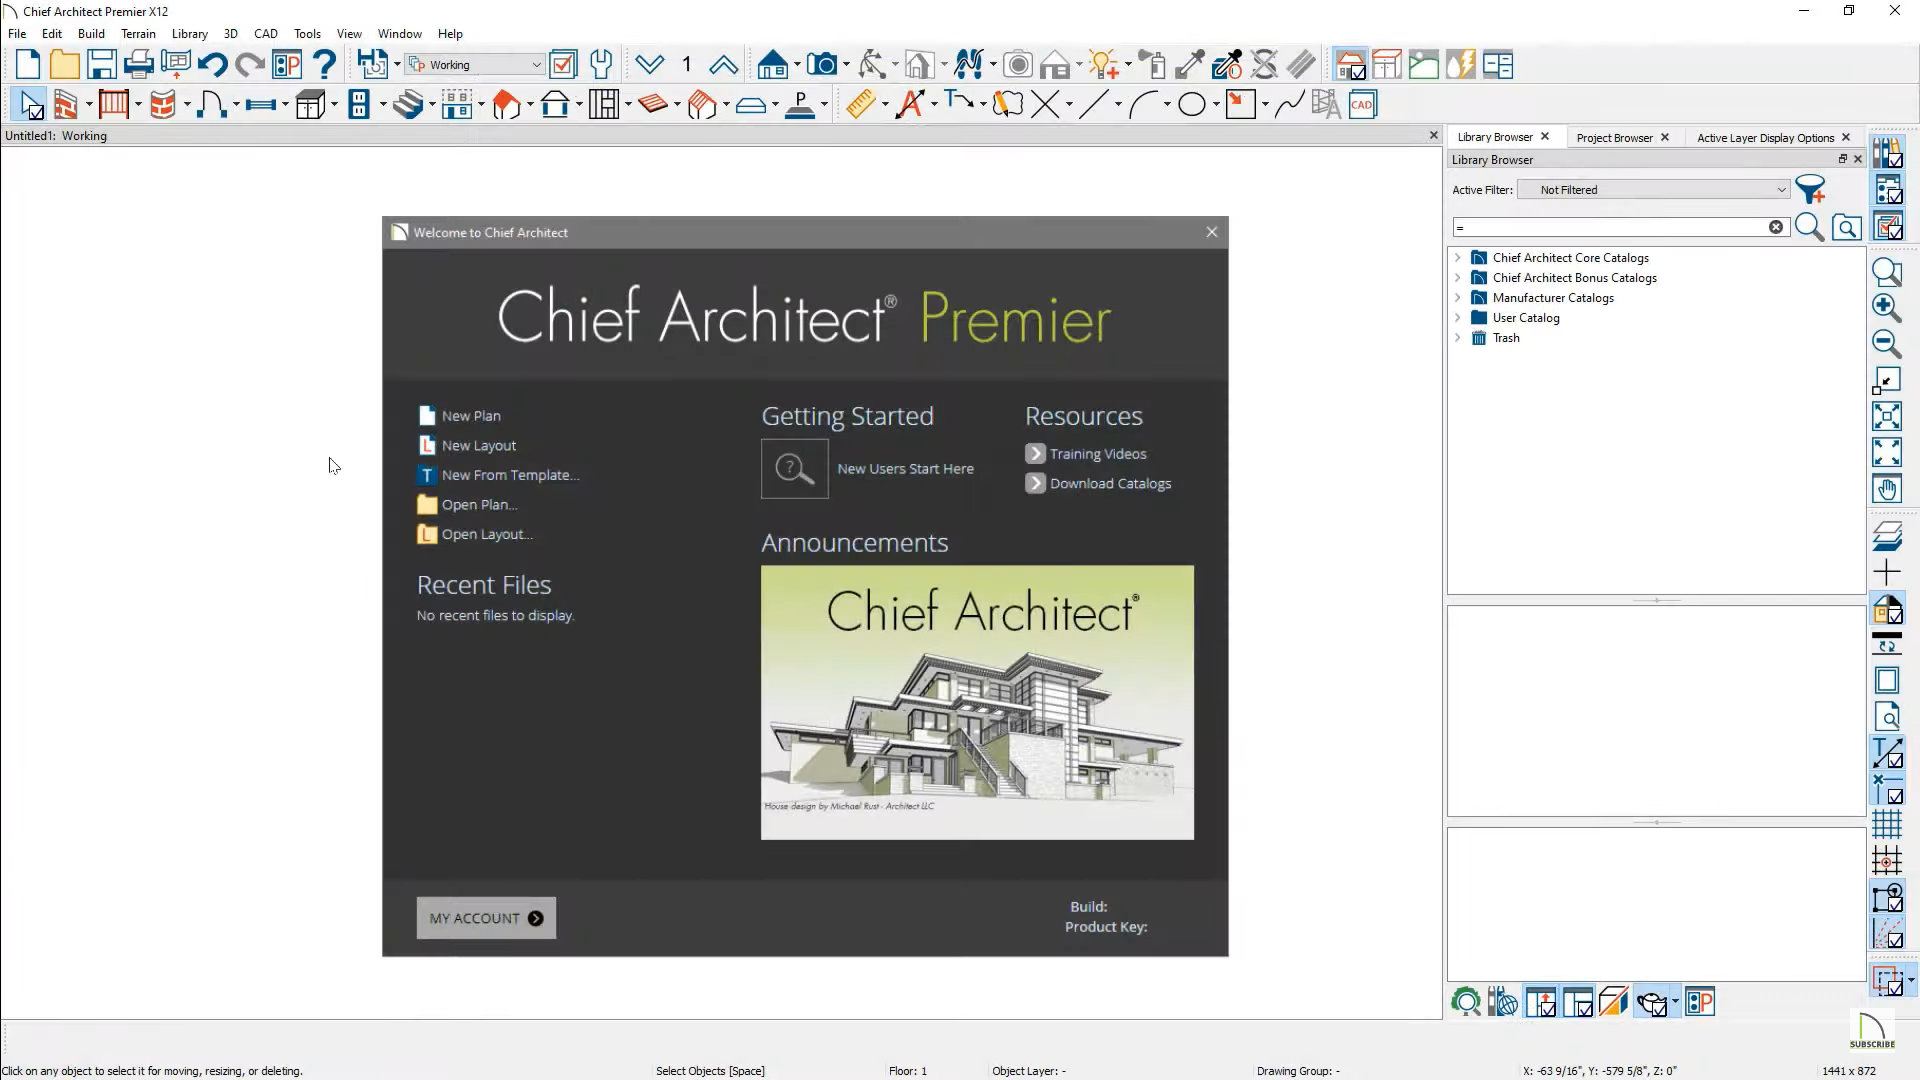
Task: Go up one floor with chevron icon
Action: point(723,65)
